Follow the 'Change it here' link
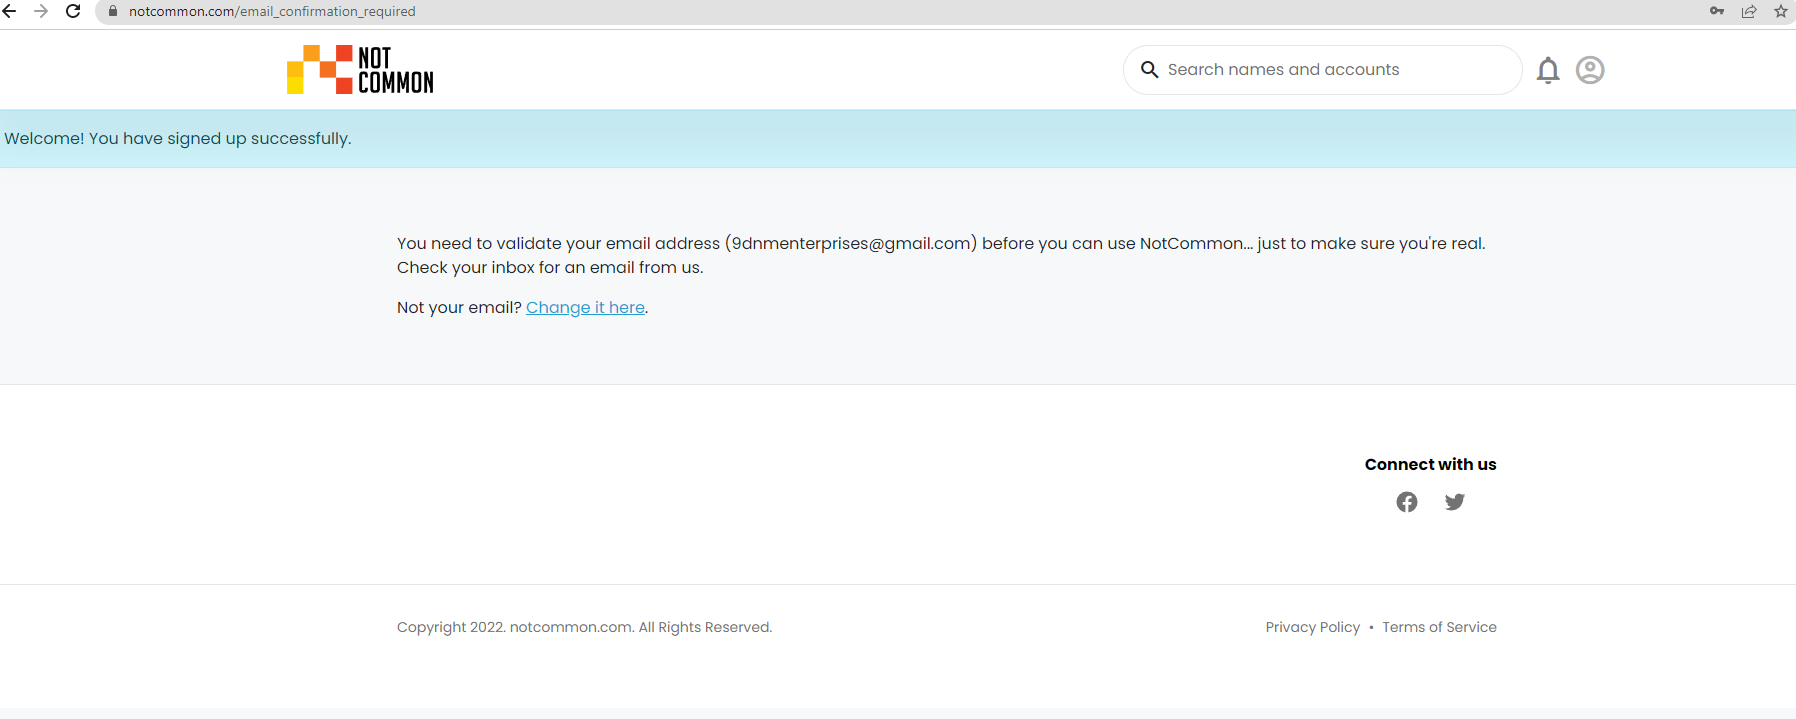This screenshot has height=719, width=1796. [x=585, y=307]
